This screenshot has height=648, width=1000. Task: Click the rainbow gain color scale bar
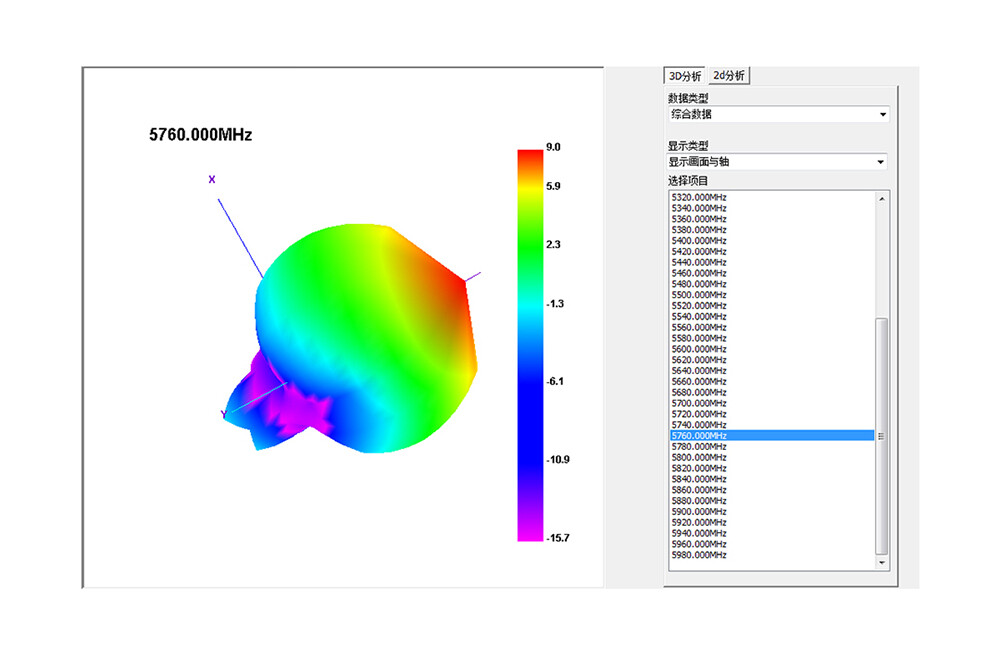529,345
